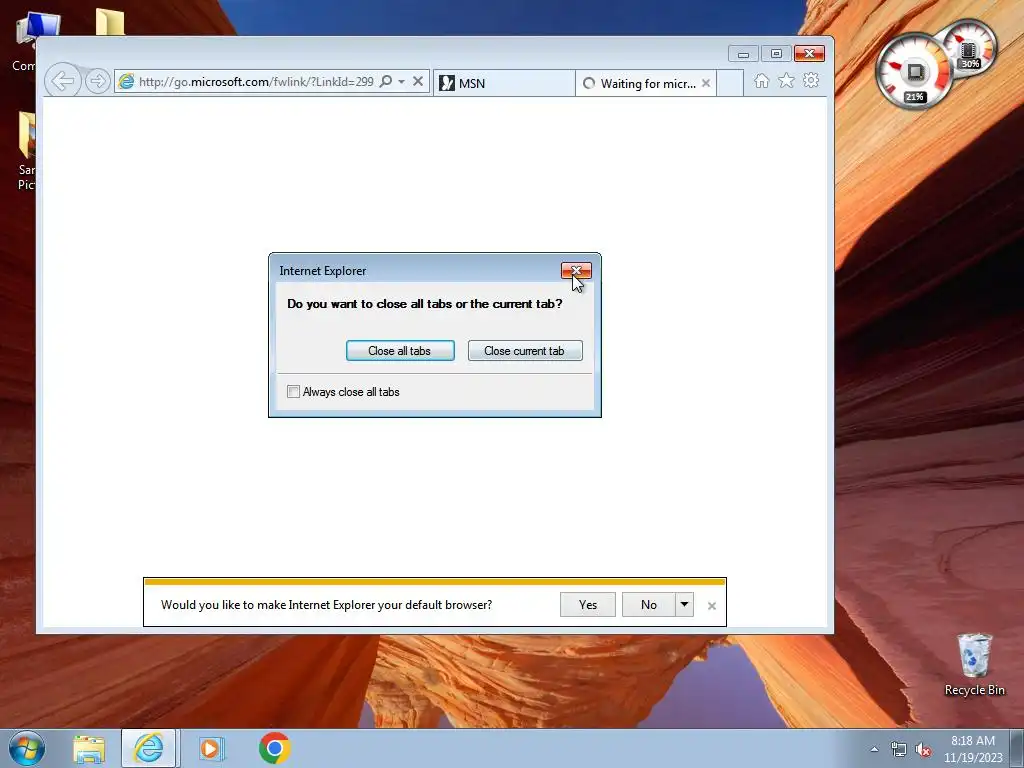Click the muted volume tray icon
This screenshot has height=768, width=1024.
click(923, 750)
